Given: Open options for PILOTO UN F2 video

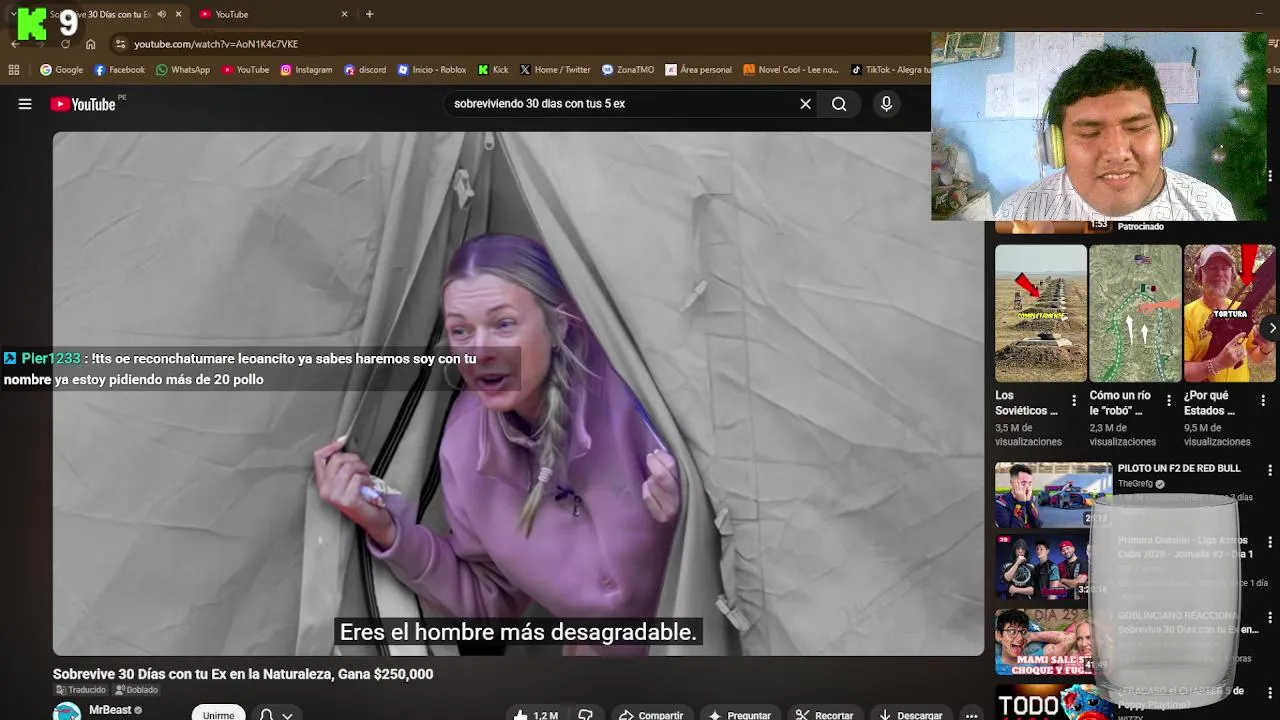Looking at the screenshot, I should 1270,469.
